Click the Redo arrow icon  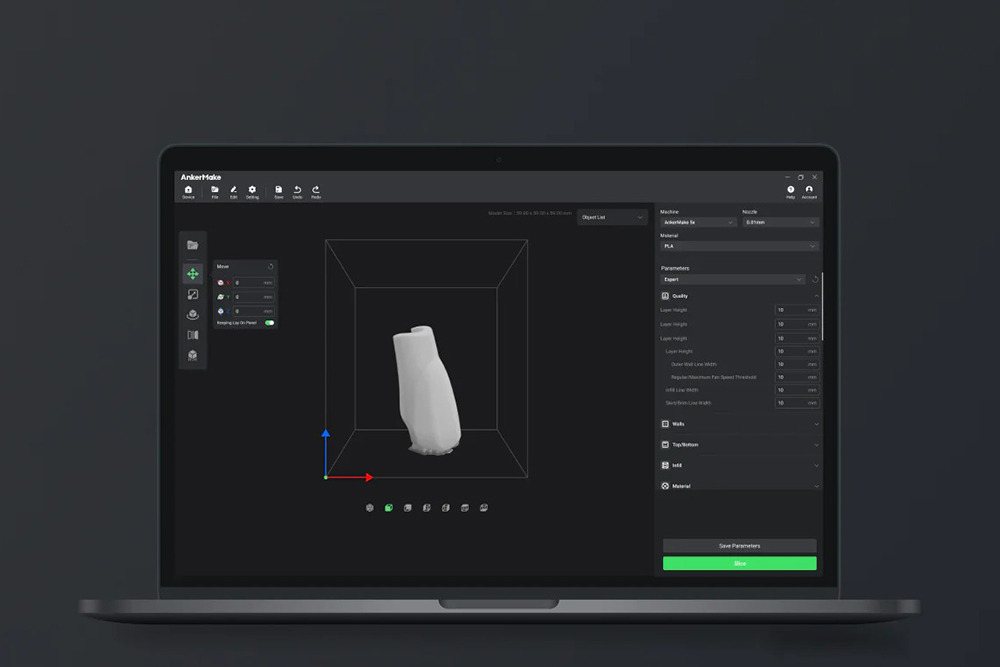pyautogui.click(x=316, y=190)
